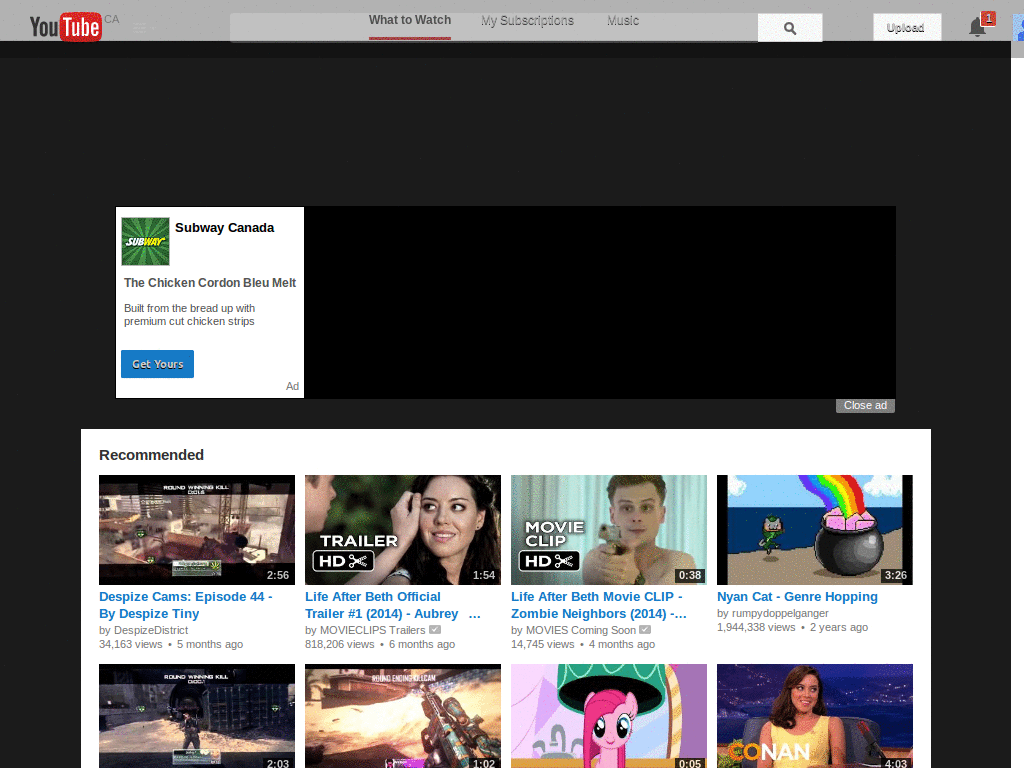Play the Zombie Neighbors movie clip thumbnail
The image size is (1024, 768).
click(x=609, y=530)
